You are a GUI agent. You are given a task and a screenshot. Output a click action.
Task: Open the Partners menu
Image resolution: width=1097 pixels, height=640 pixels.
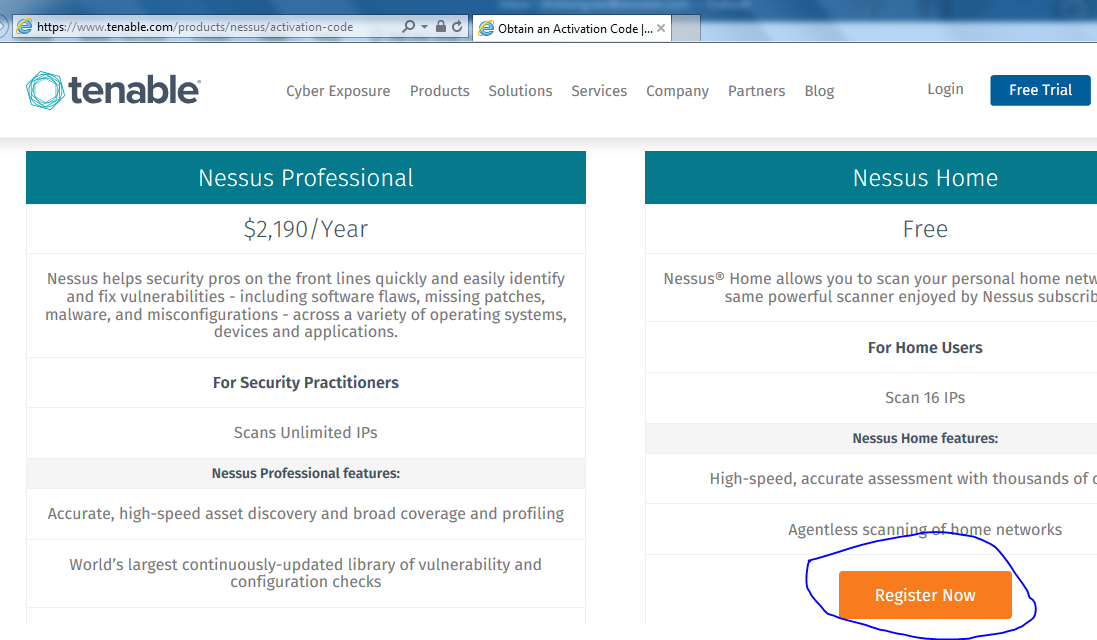[756, 91]
